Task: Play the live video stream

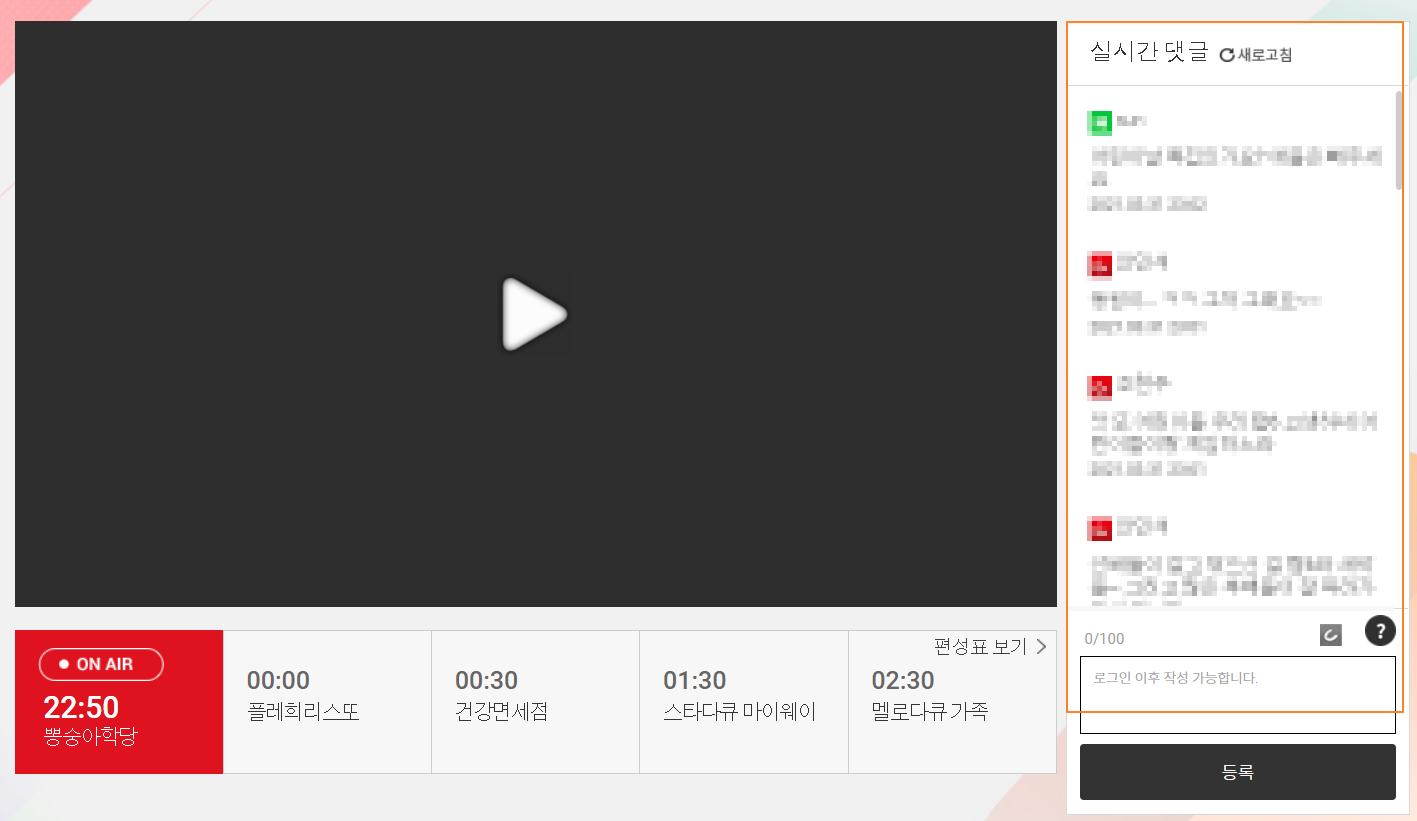Action: pos(535,314)
